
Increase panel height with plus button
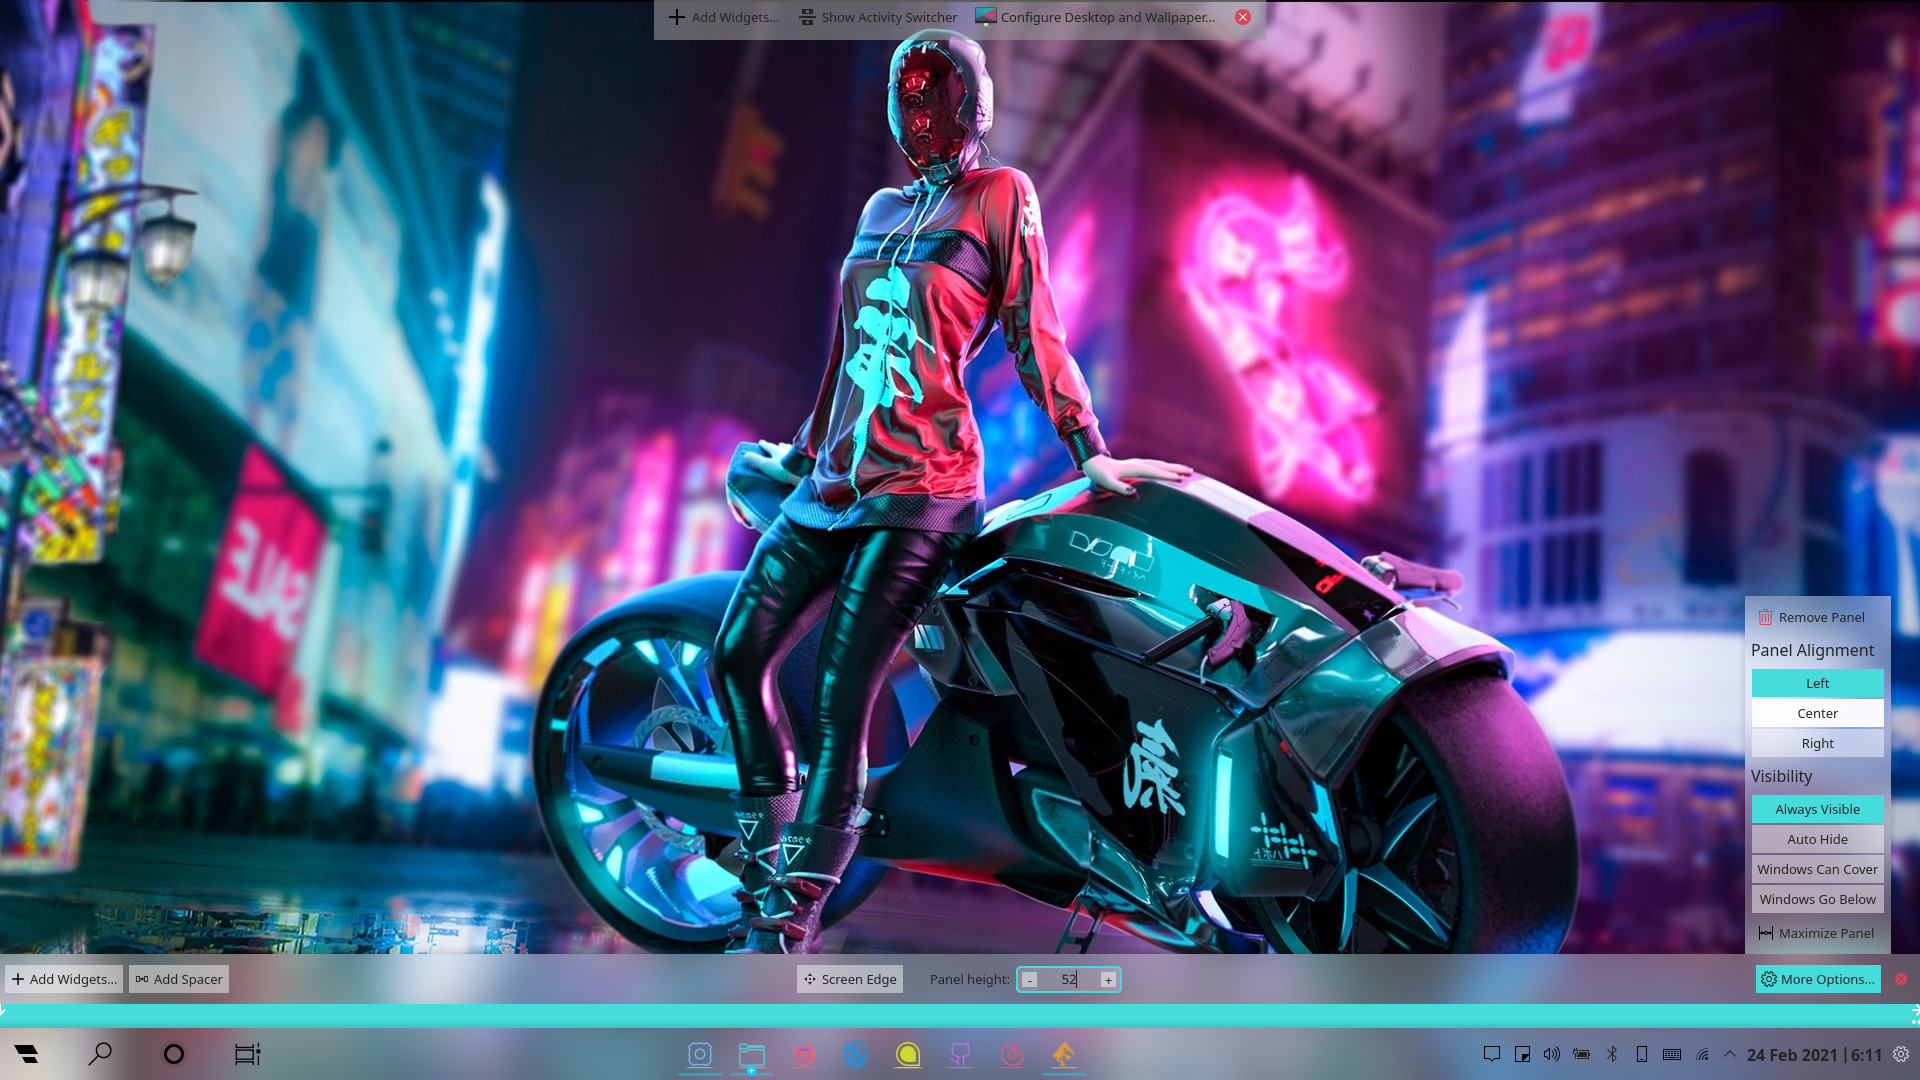point(1108,980)
